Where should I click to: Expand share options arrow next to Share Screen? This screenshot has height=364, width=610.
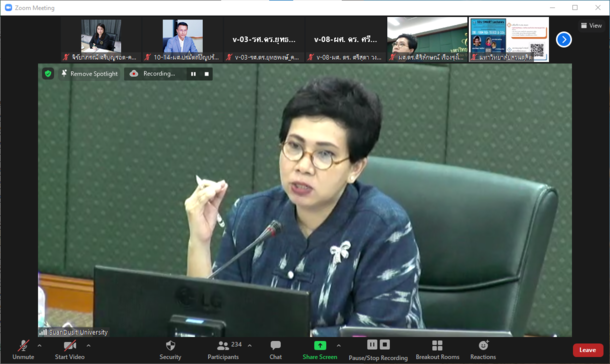(338, 345)
